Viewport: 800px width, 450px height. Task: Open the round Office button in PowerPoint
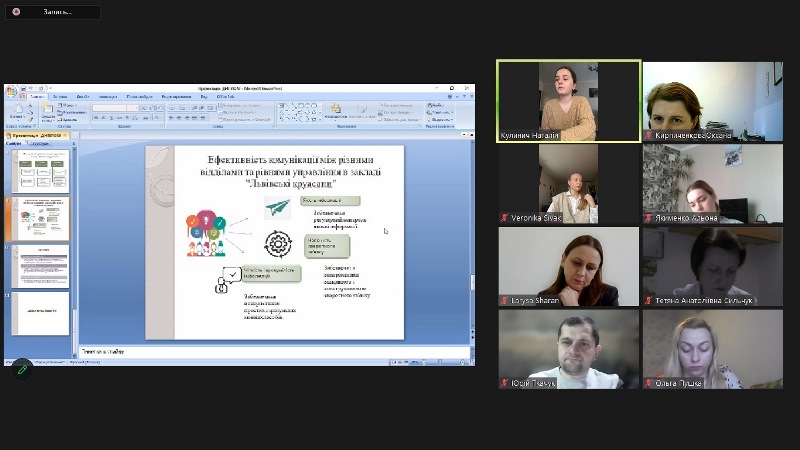pos(11,91)
